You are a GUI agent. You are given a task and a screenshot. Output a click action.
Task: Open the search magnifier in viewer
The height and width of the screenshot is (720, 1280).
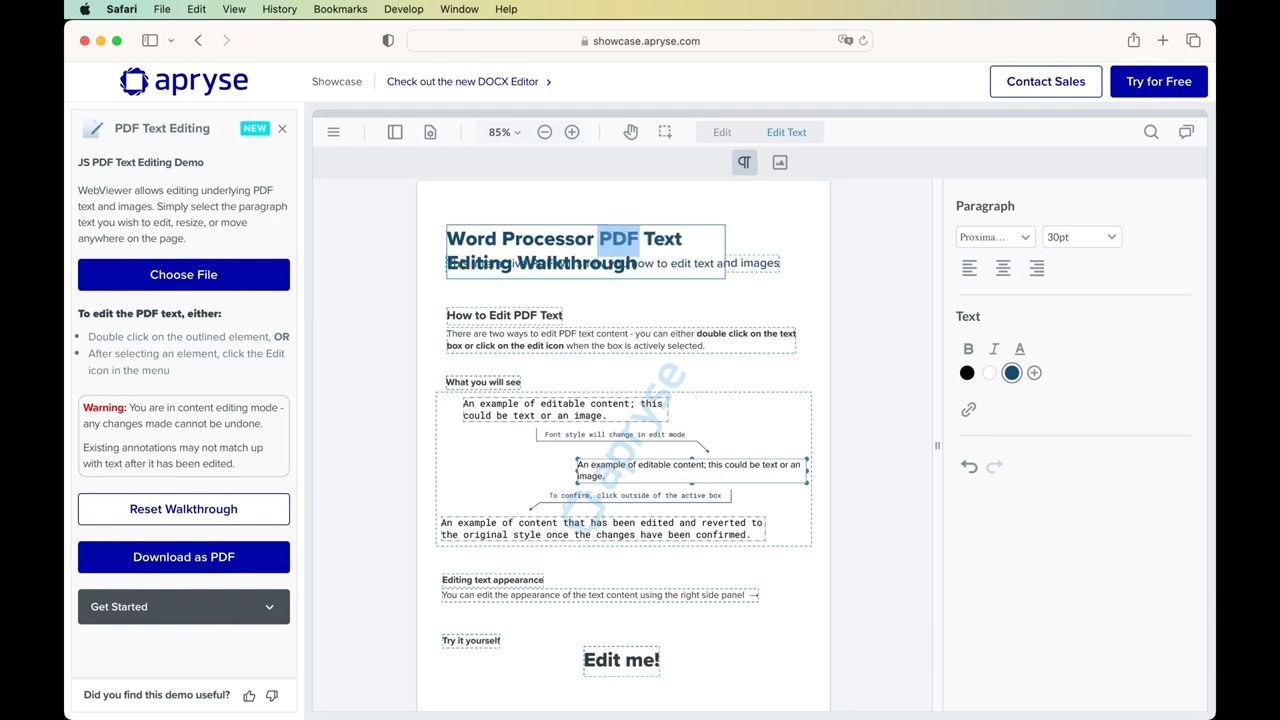[x=1151, y=132]
